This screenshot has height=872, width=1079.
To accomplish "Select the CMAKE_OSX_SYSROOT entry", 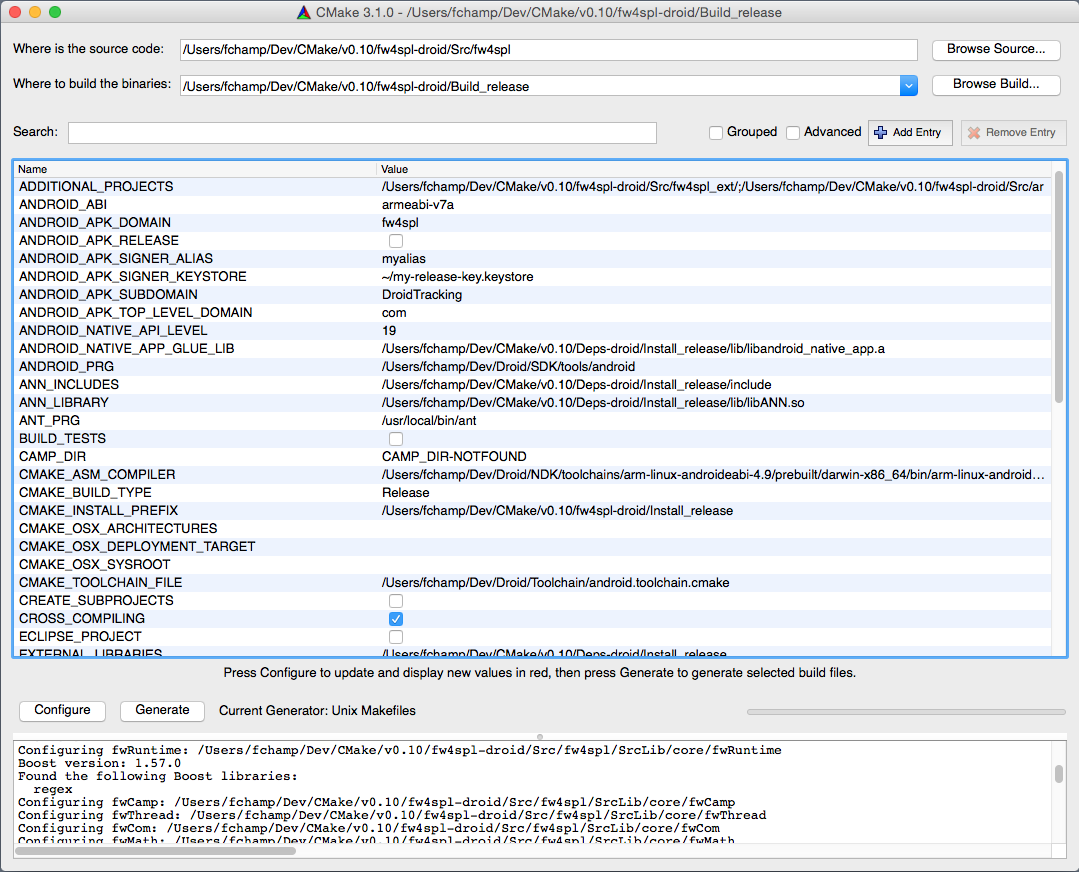I will pyautogui.click(x=94, y=564).
